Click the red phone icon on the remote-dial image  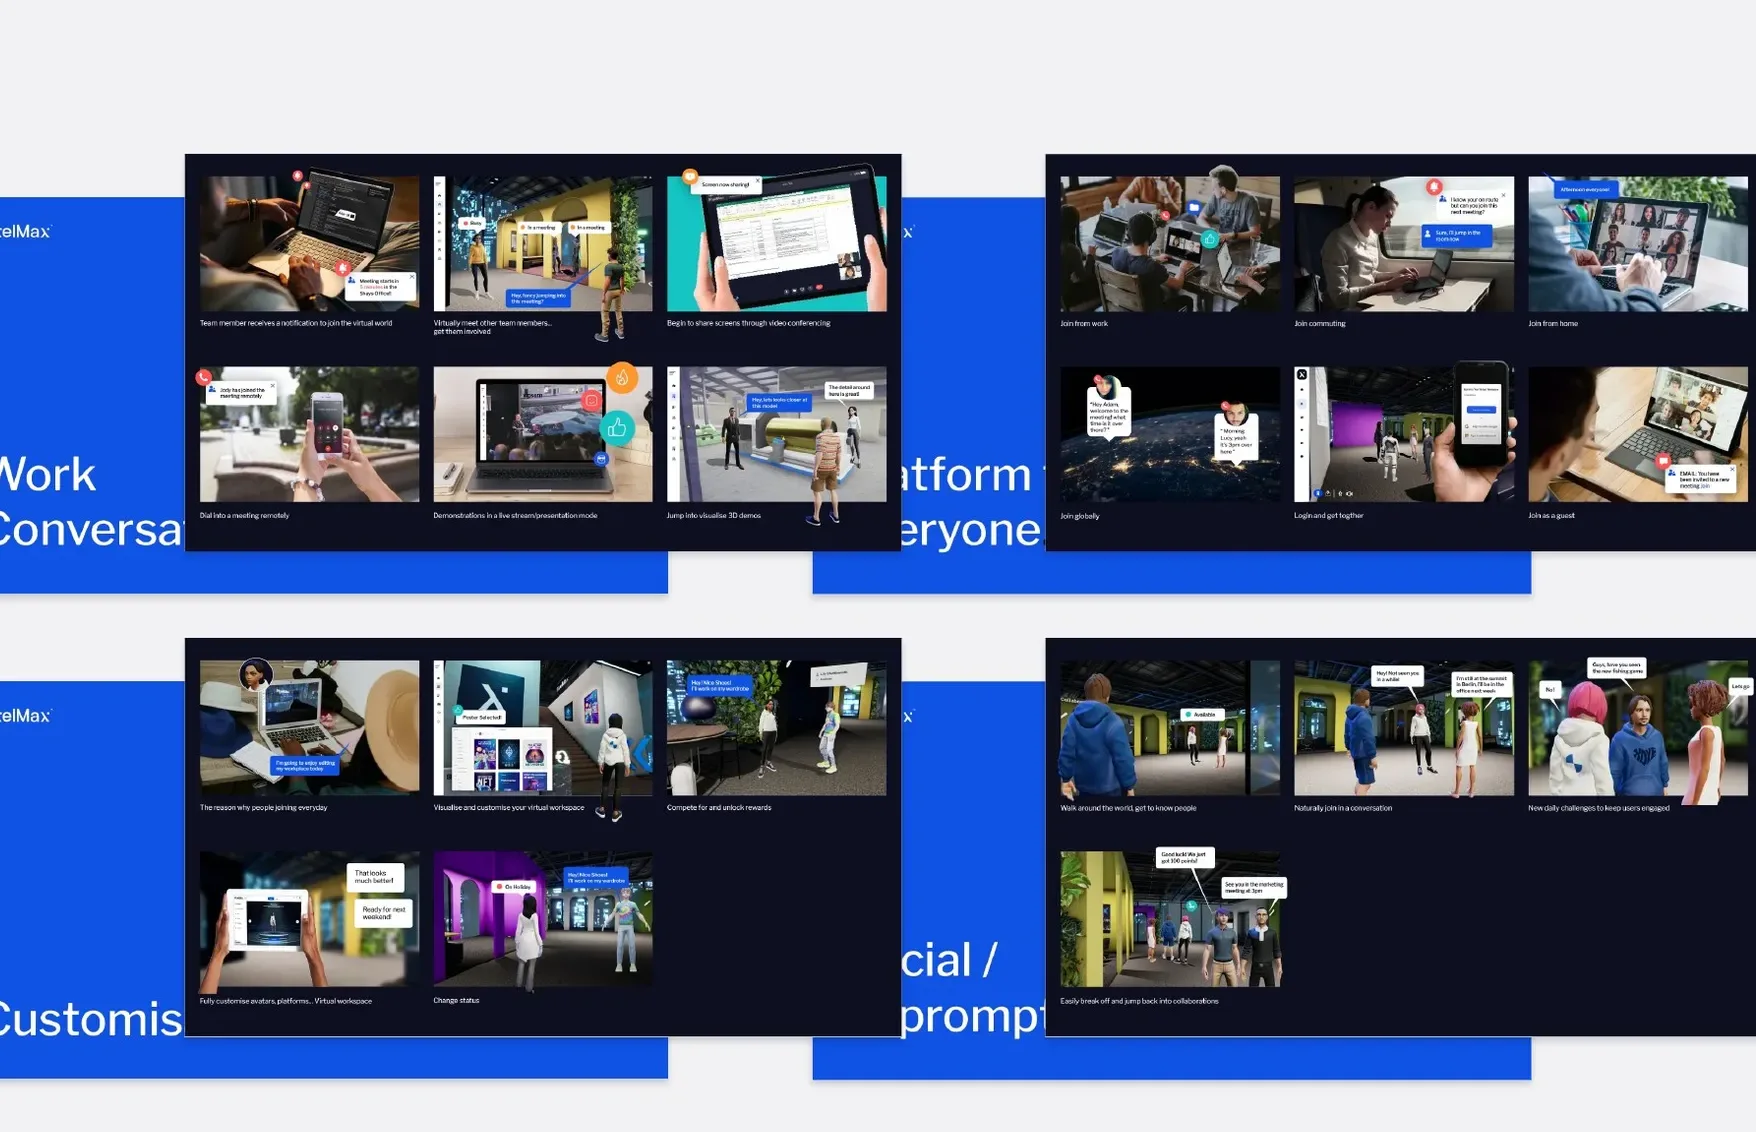pyautogui.click(x=204, y=378)
